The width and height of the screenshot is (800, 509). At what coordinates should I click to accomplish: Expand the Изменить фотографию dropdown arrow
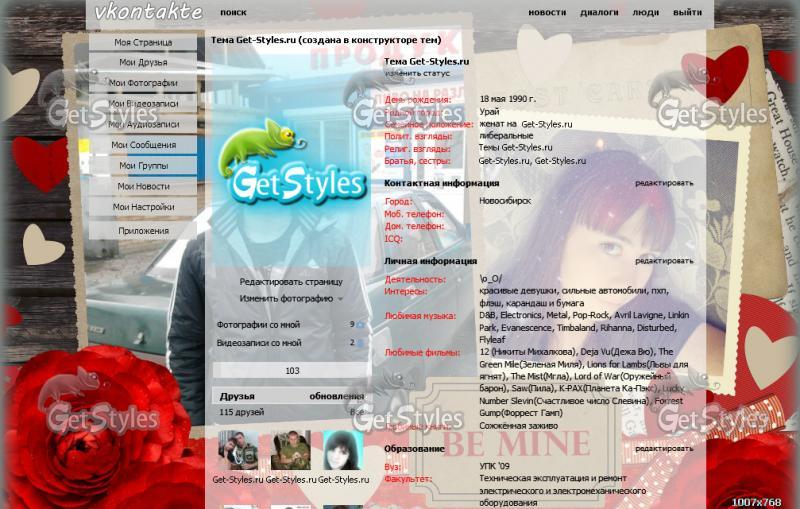click(x=340, y=299)
